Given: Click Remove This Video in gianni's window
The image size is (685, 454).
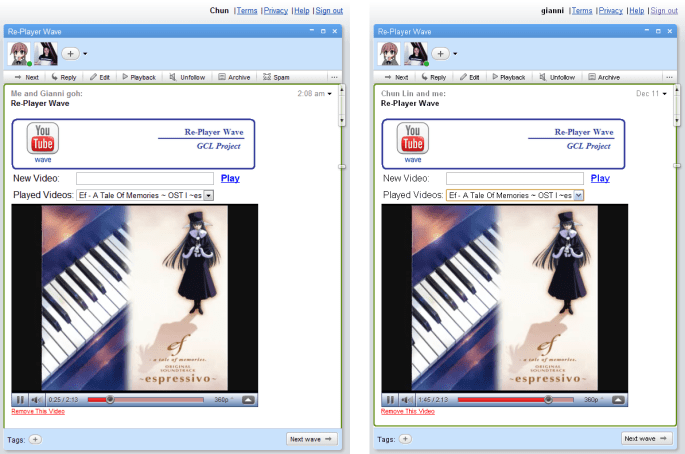Looking at the screenshot, I should tap(408, 411).
